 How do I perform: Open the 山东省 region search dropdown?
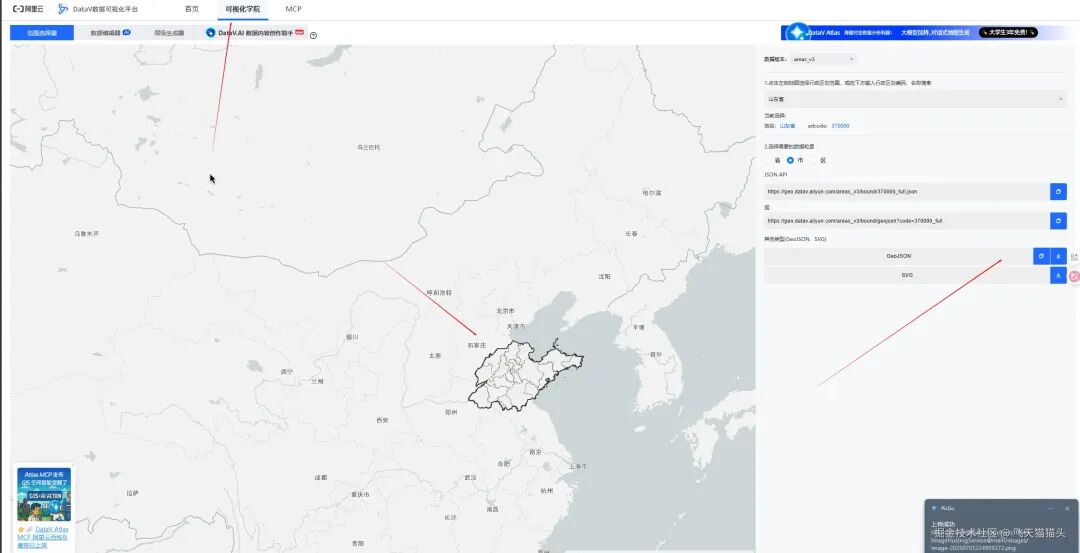[x=915, y=99]
